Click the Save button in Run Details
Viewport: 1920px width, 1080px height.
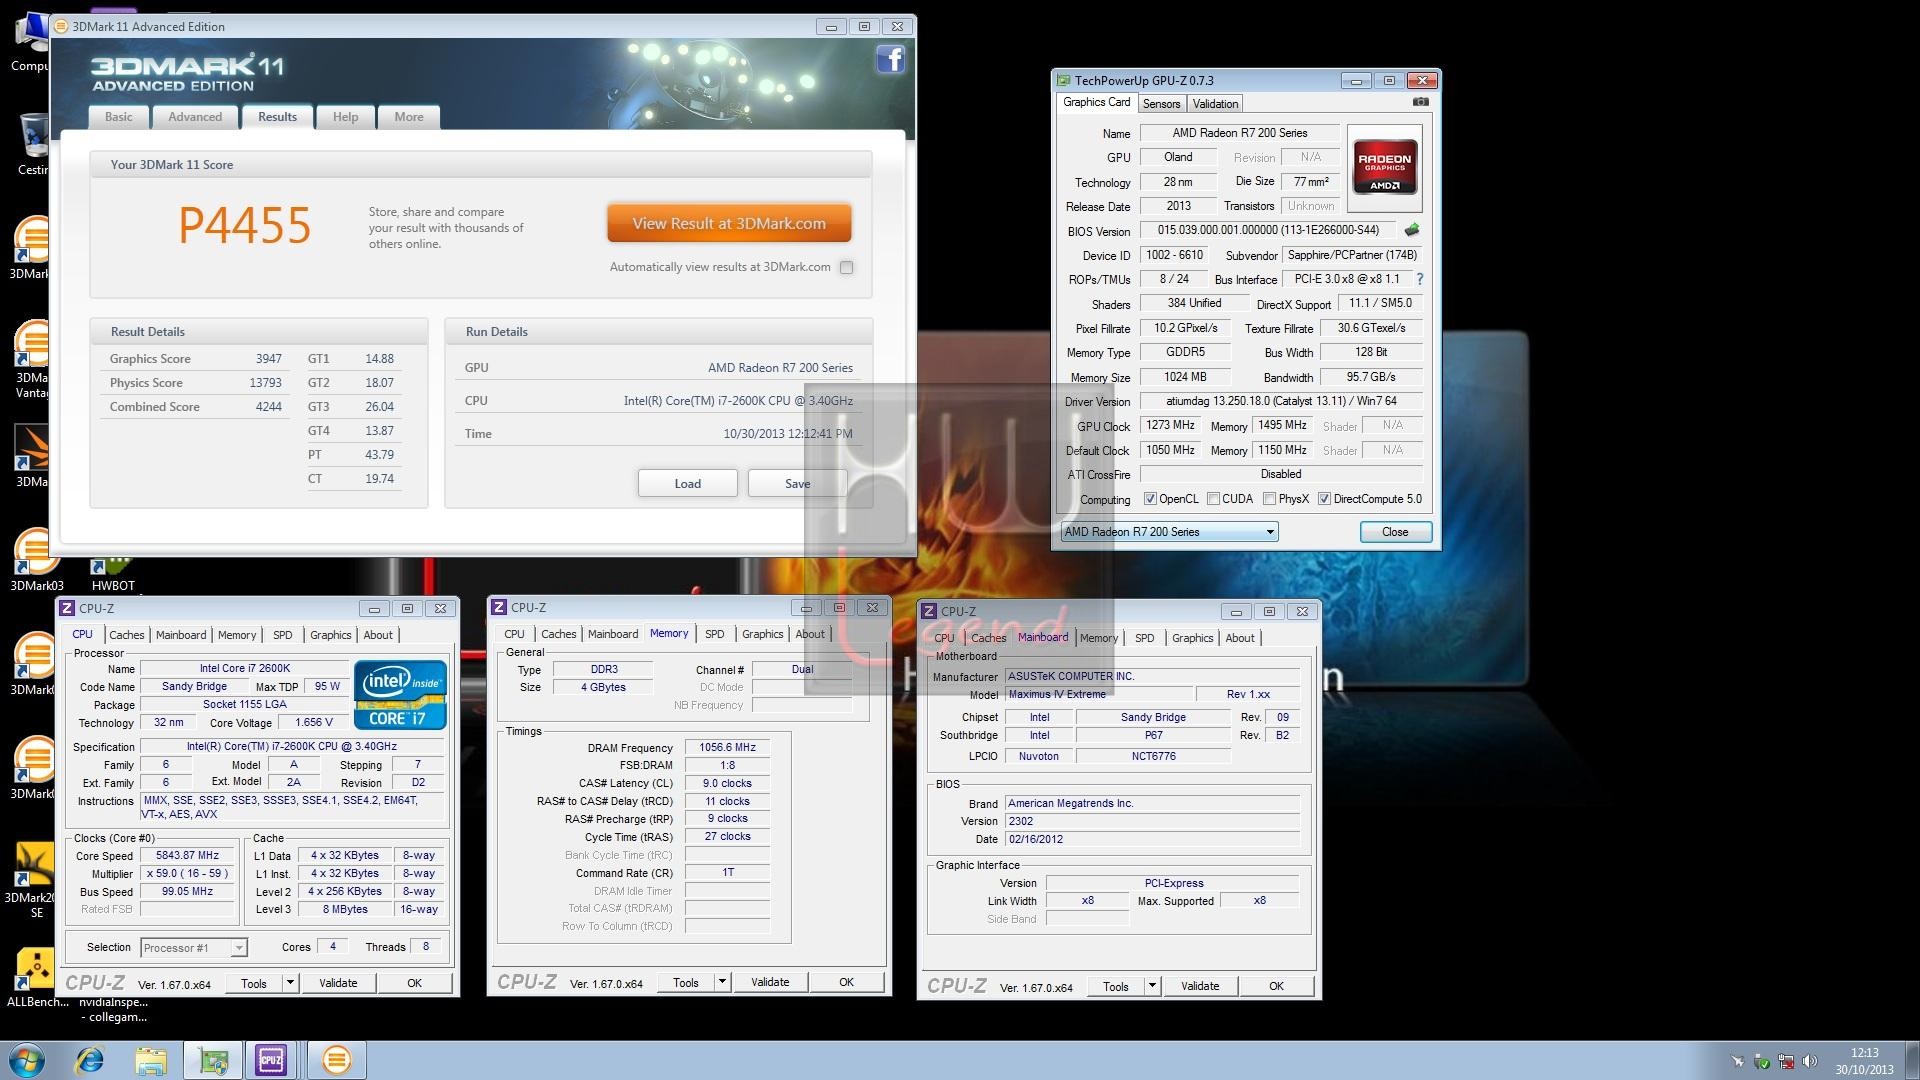tap(797, 483)
